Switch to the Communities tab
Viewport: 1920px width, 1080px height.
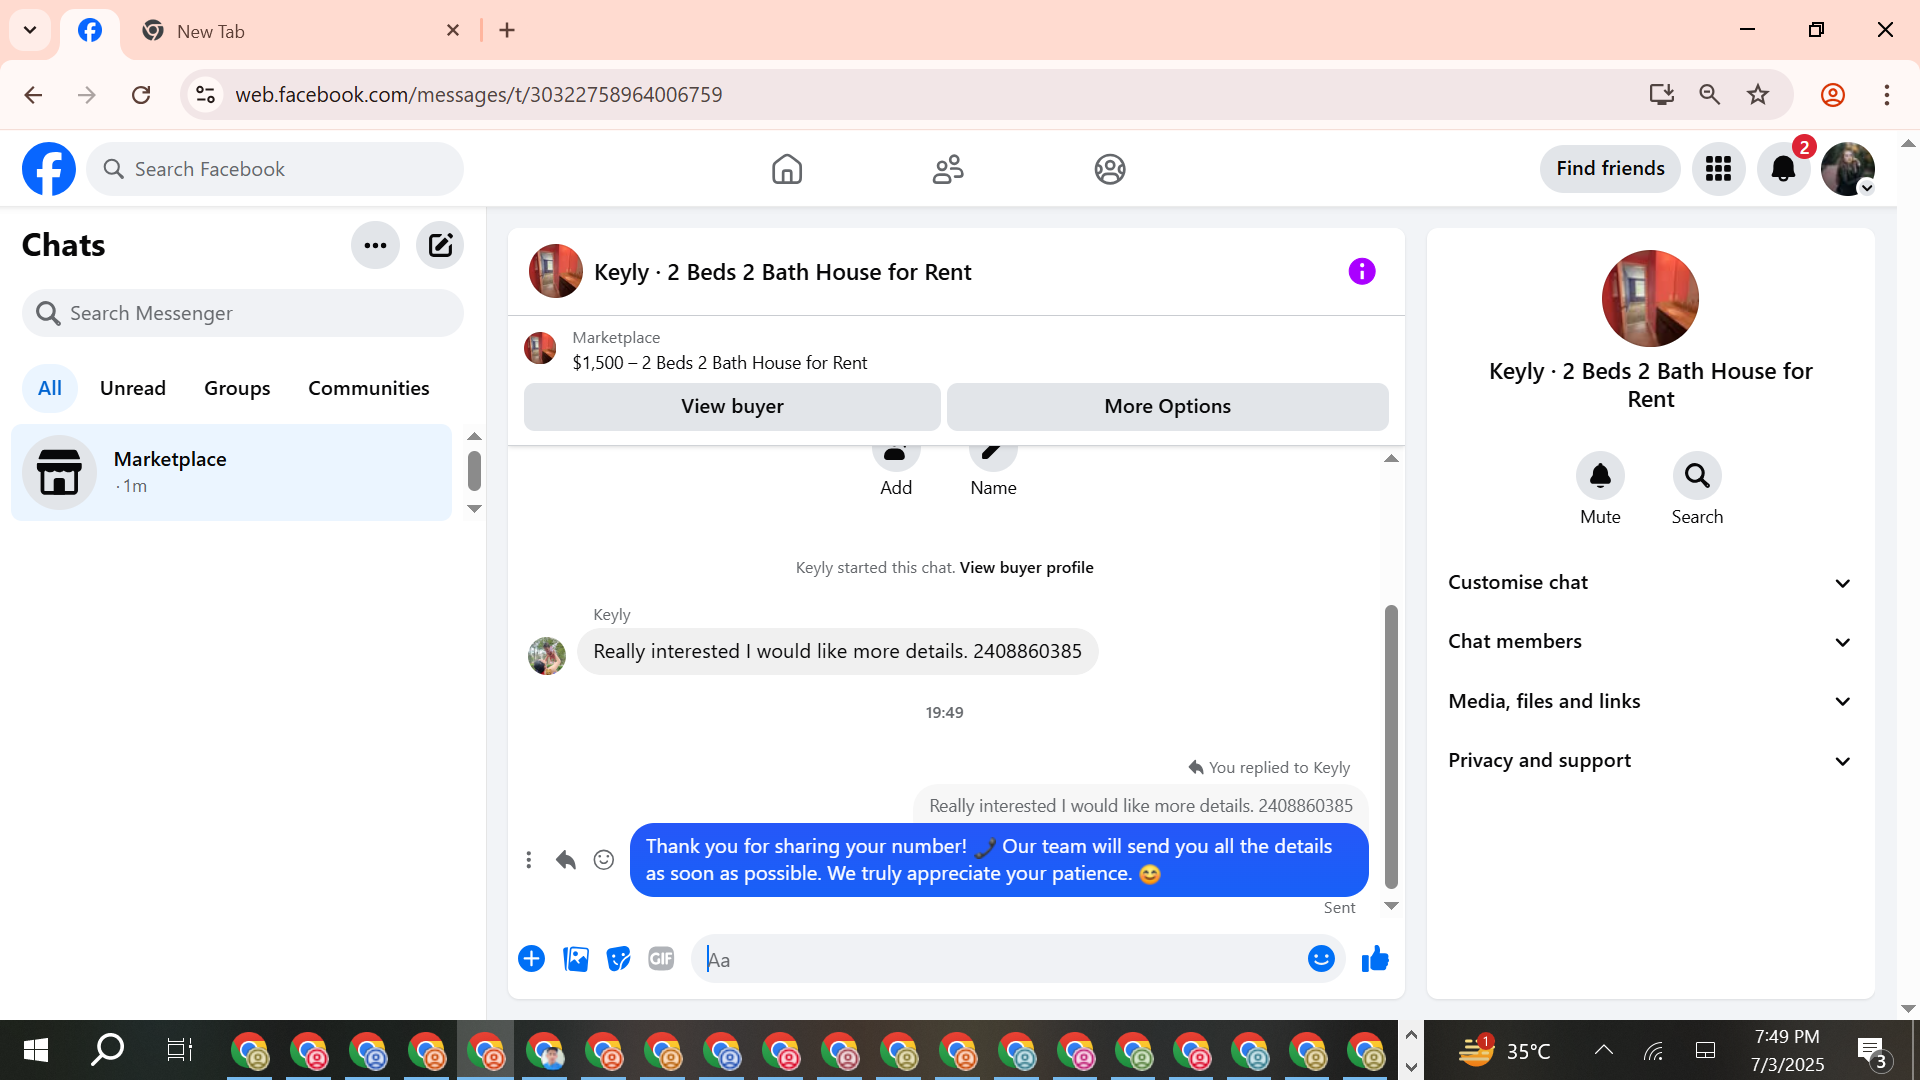[x=368, y=388]
